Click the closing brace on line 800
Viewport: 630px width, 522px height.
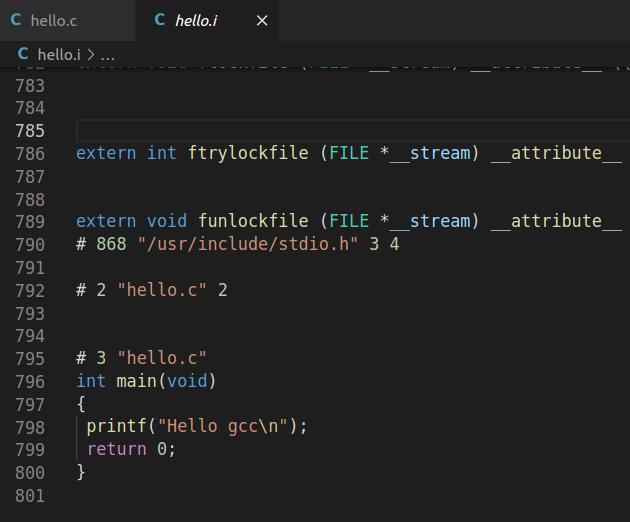tap(81, 472)
